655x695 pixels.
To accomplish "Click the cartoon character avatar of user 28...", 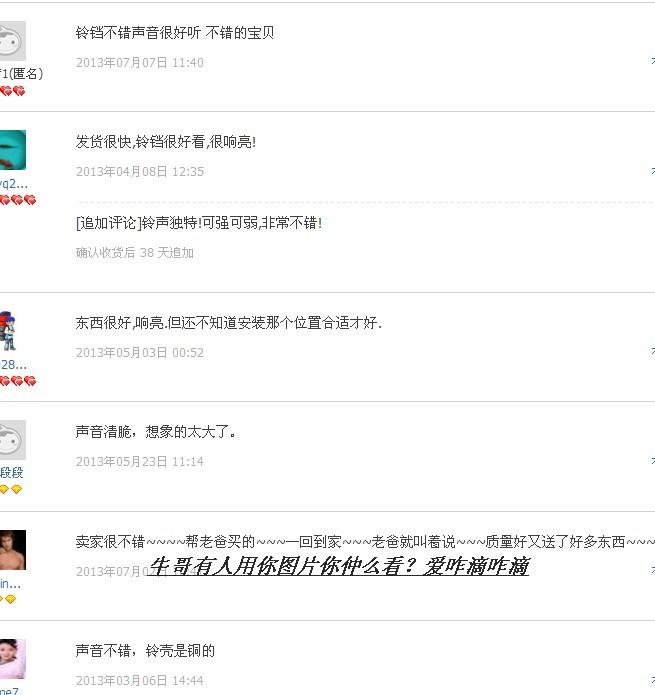I will point(9,331).
